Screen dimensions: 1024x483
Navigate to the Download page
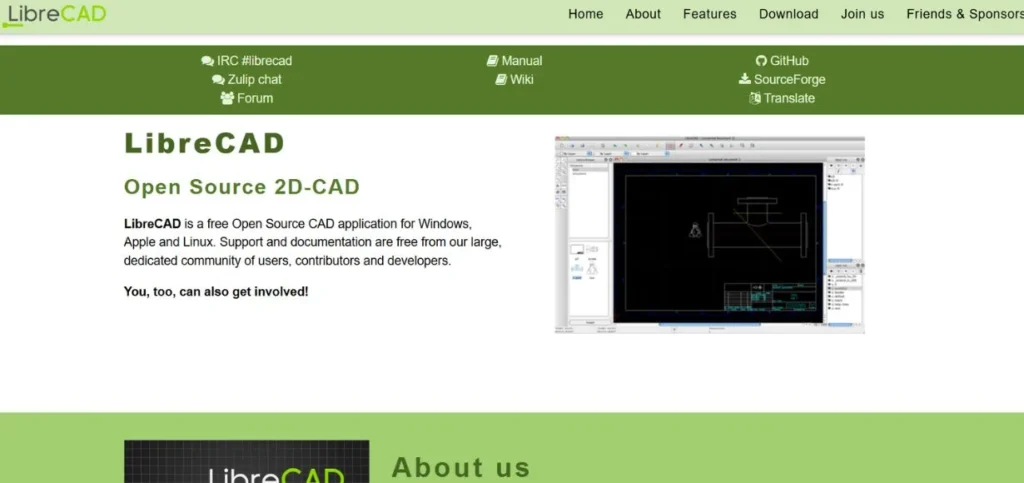pyautogui.click(x=788, y=14)
